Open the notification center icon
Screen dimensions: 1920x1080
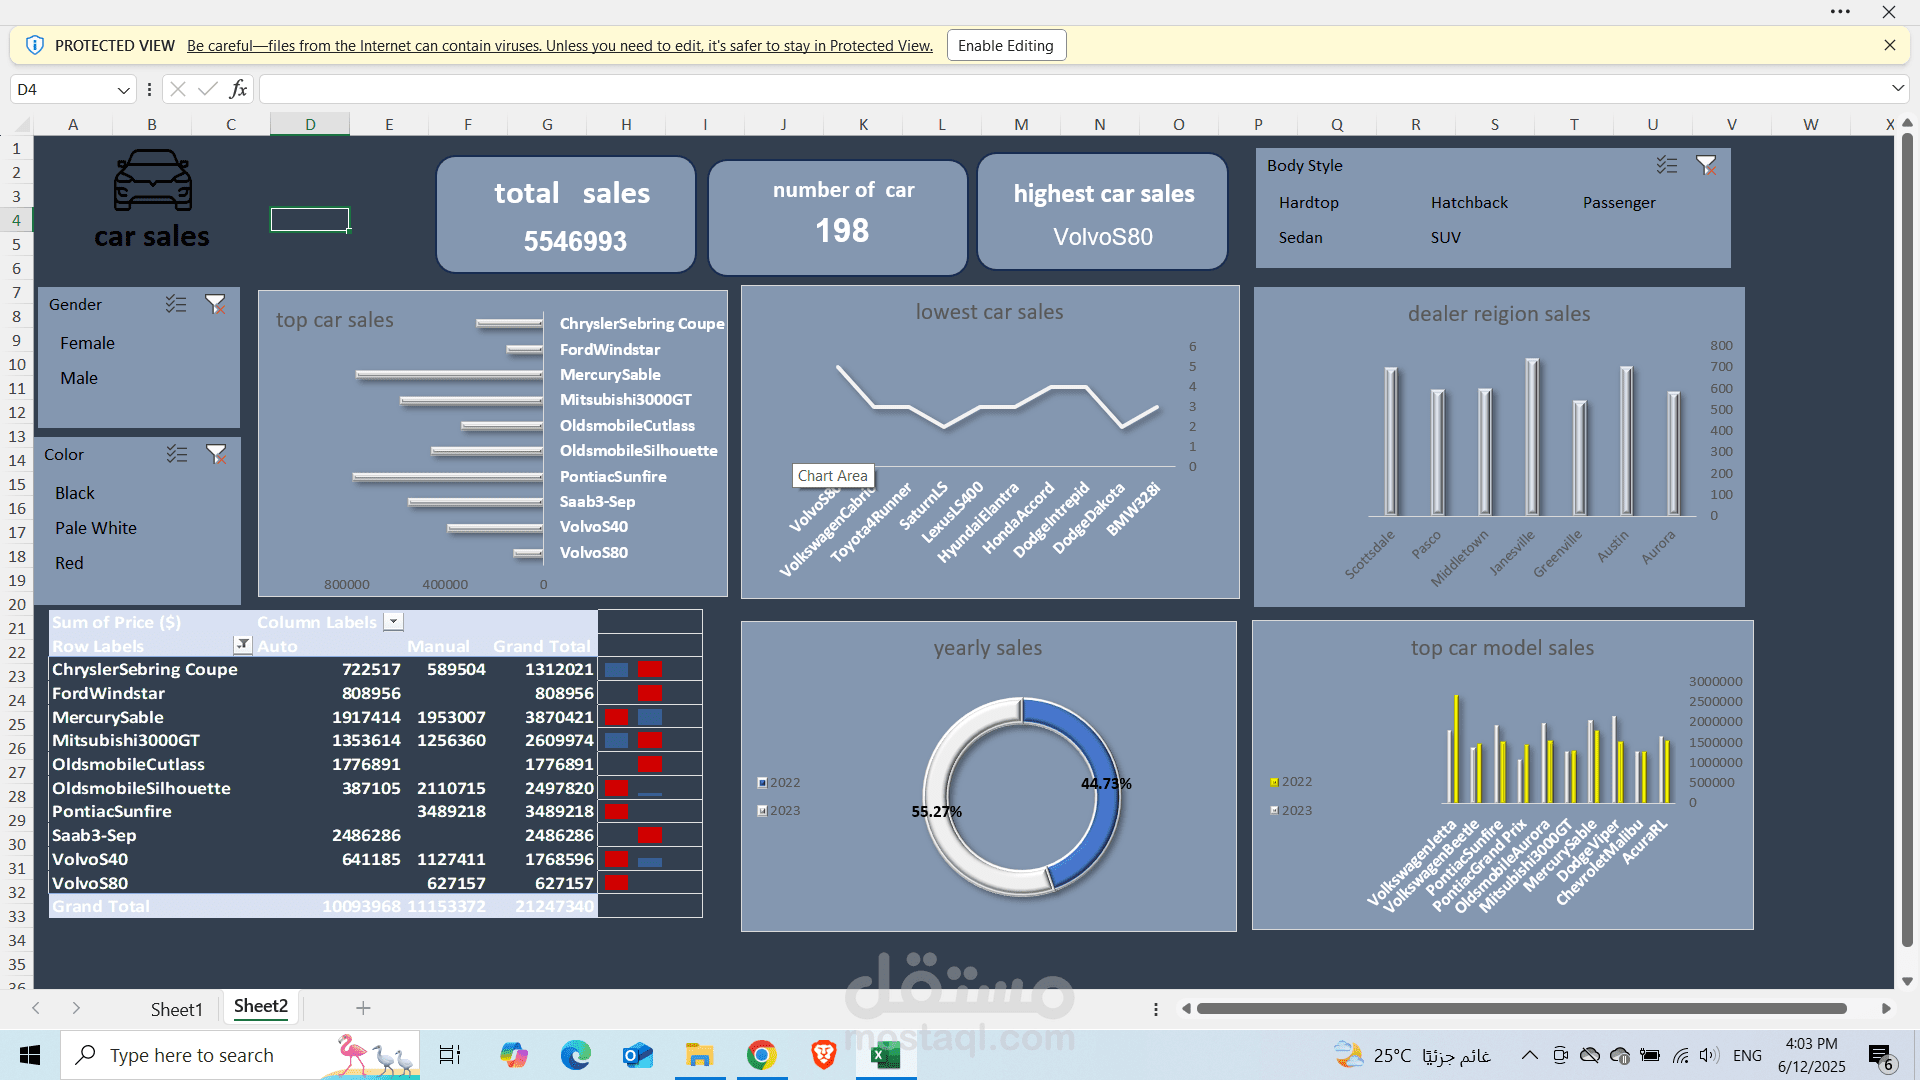pyautogui.click(x=1881, y=1056)
